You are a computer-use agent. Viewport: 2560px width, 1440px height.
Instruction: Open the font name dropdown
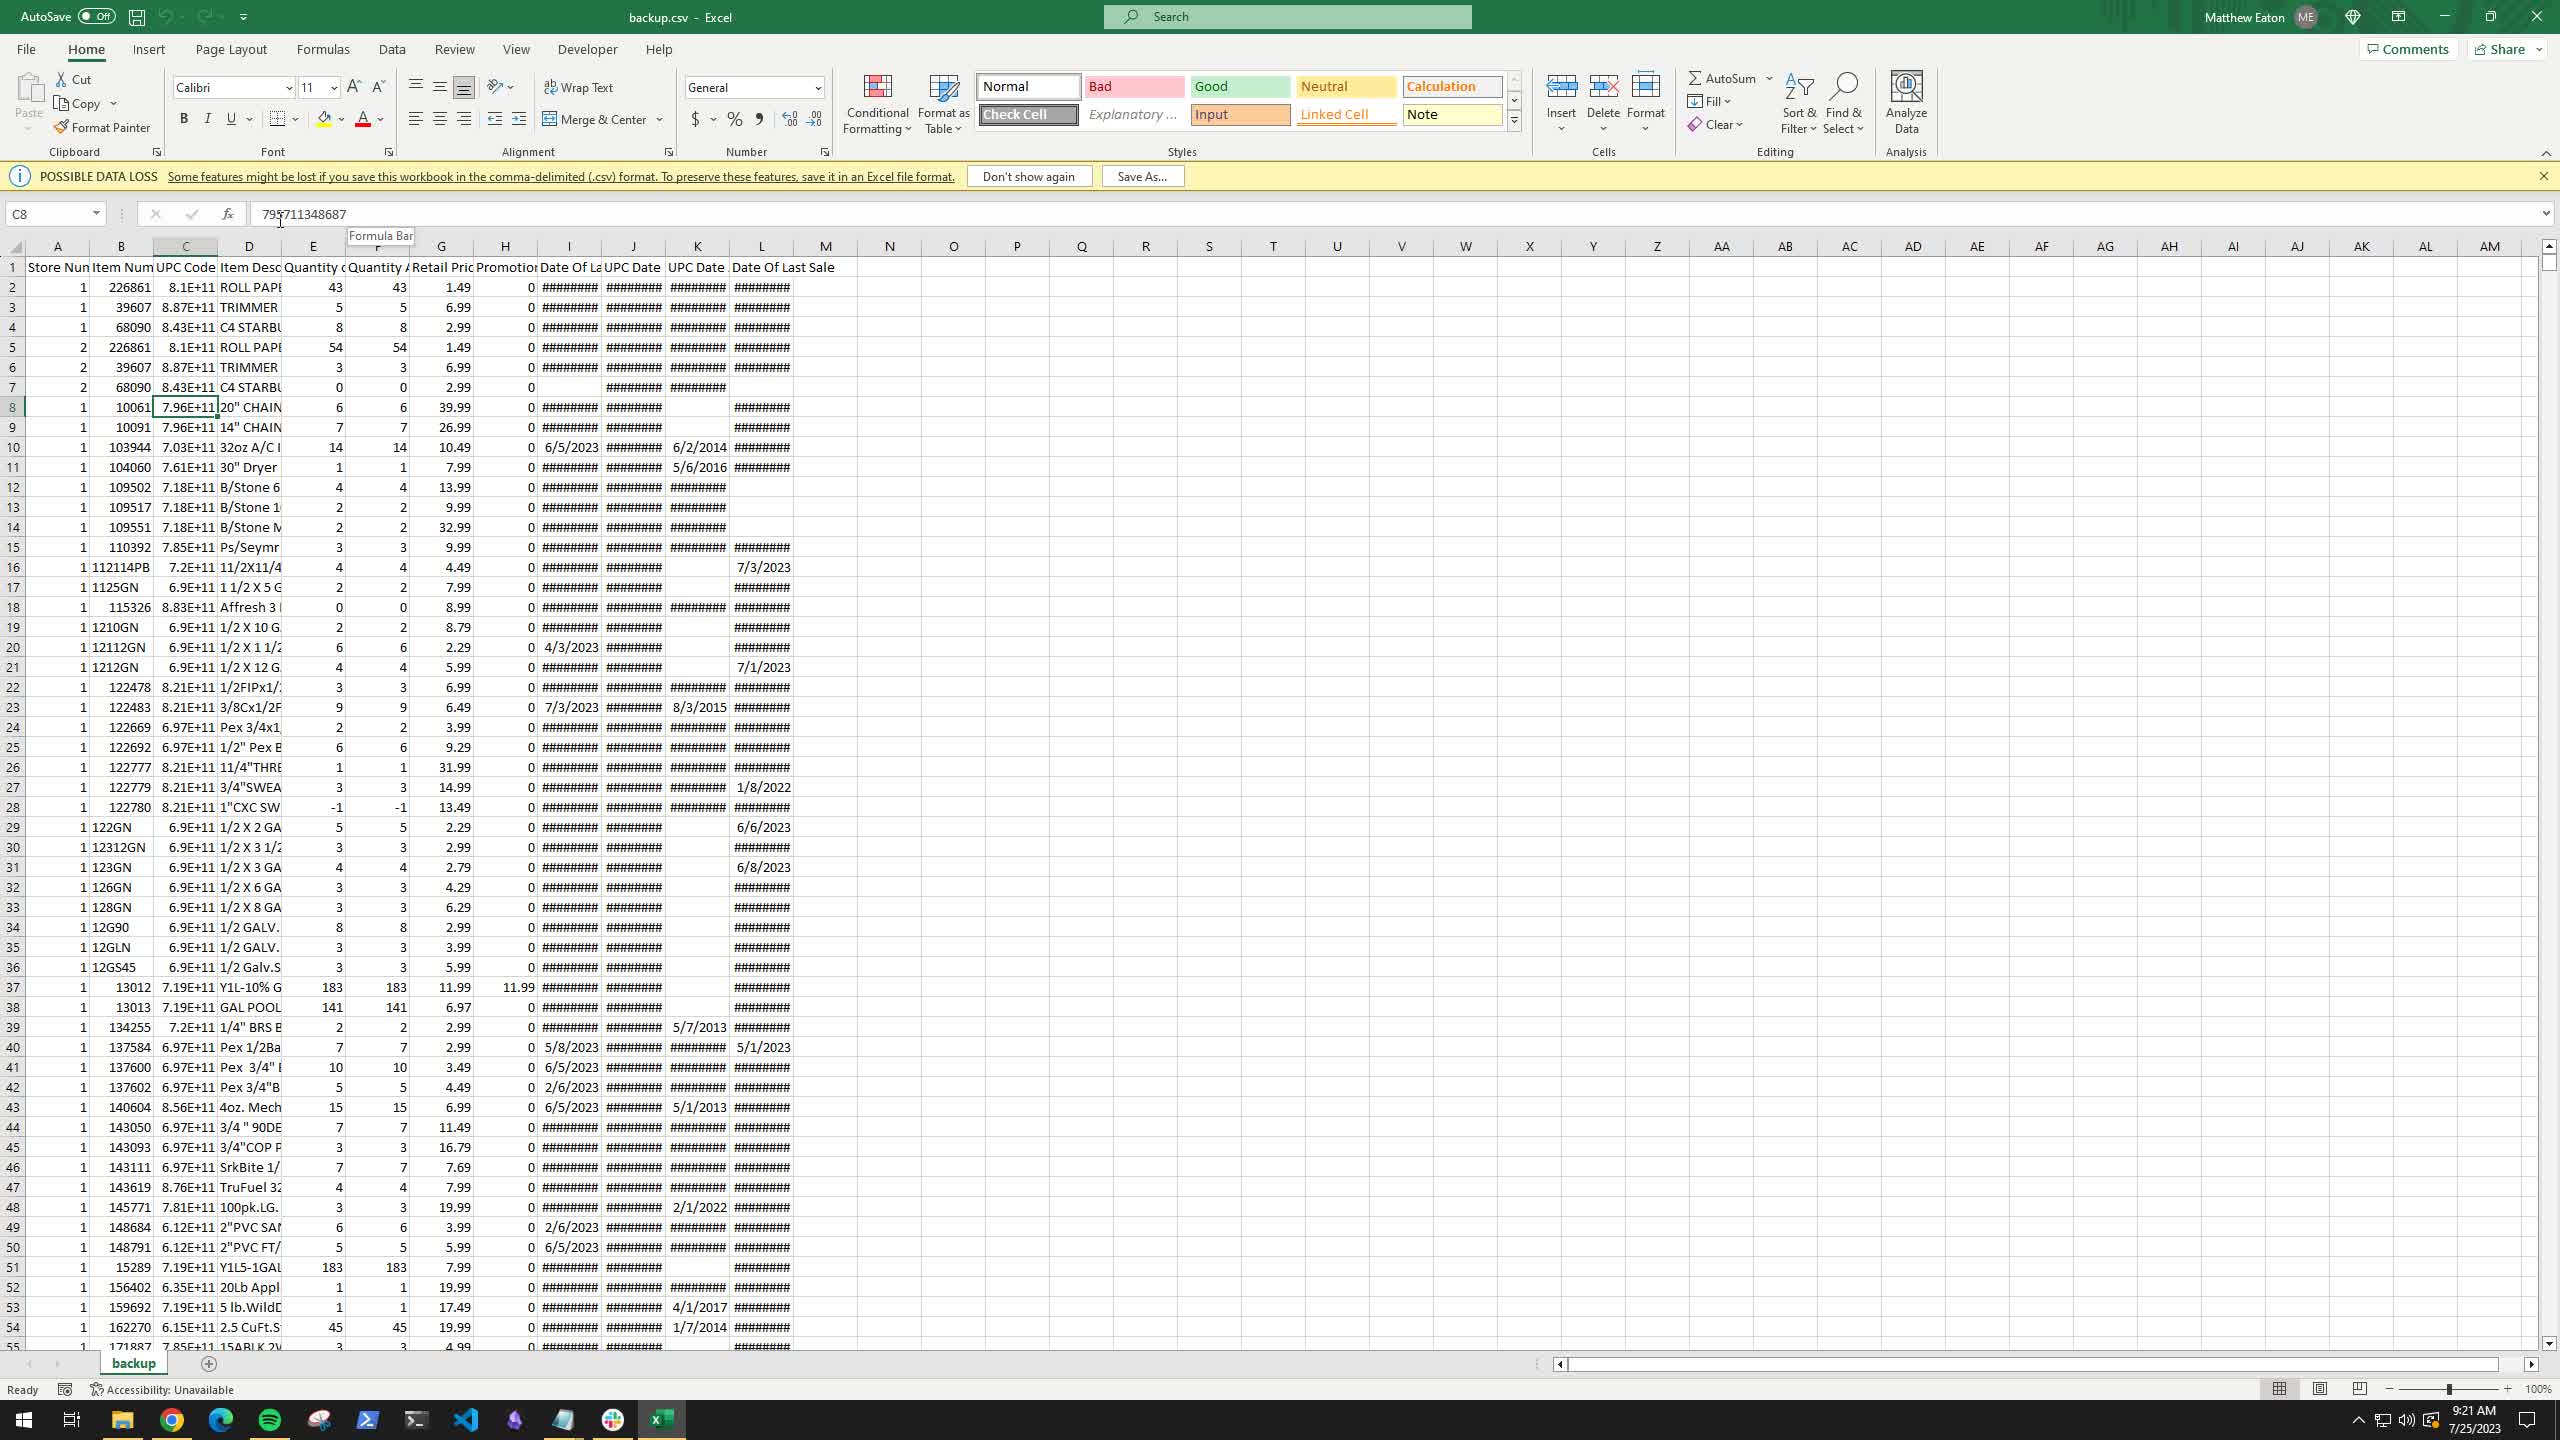289,88
